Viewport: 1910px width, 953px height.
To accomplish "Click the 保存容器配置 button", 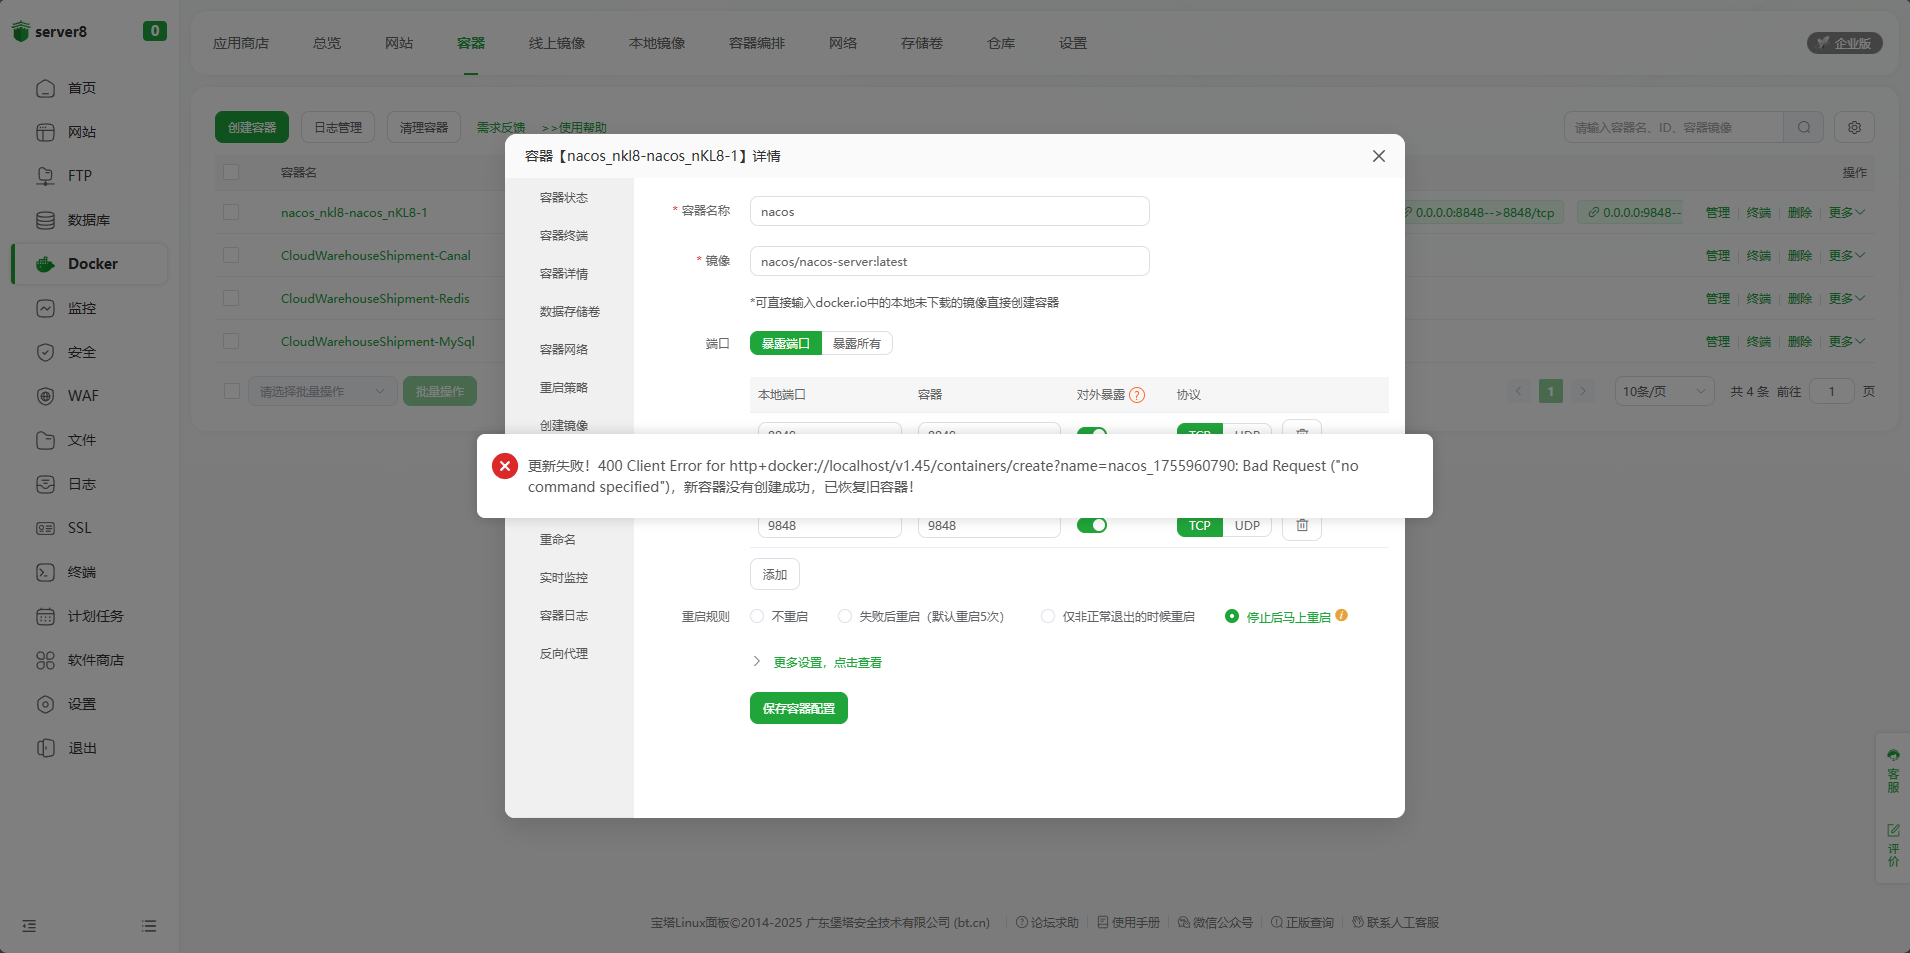I will [799, 708].
